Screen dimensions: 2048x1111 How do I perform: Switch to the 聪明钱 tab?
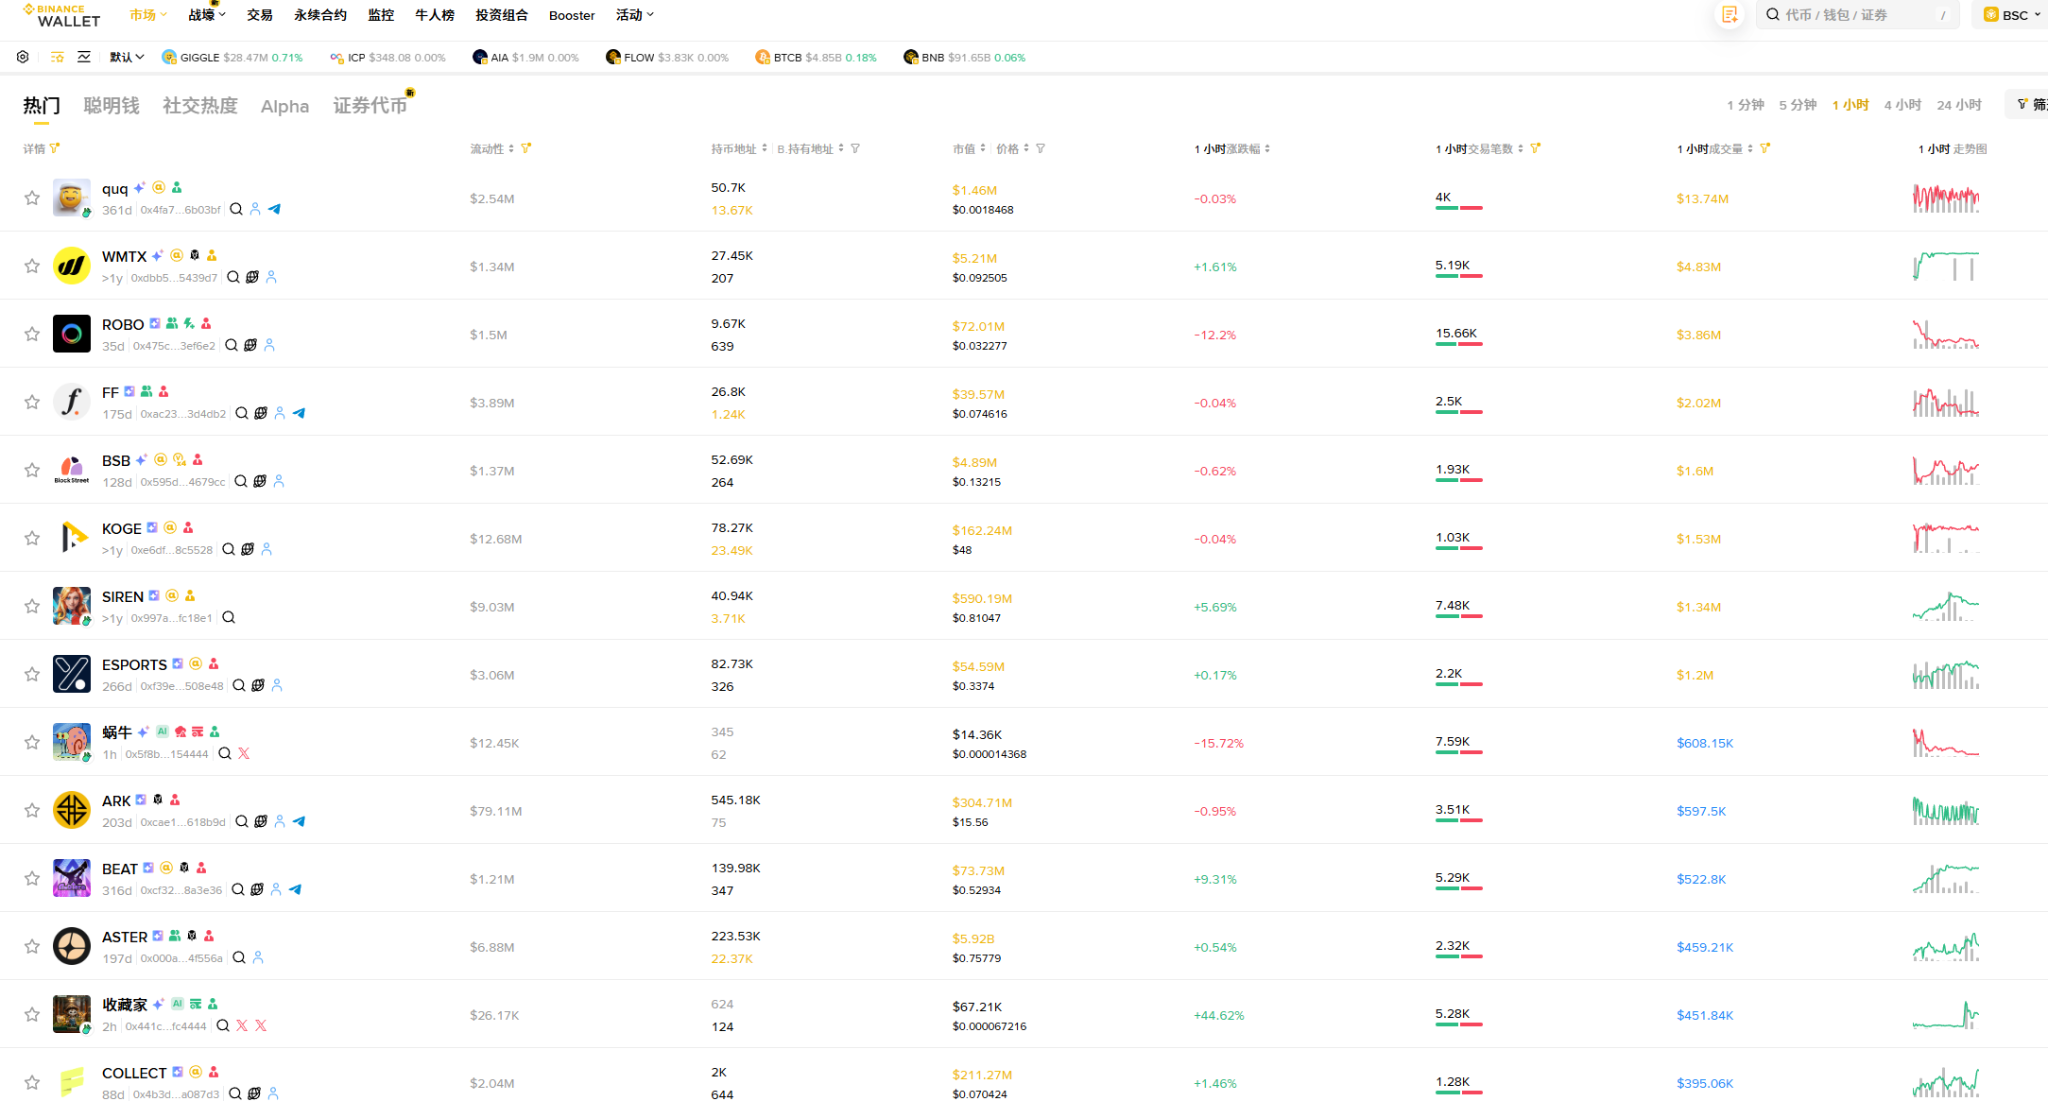(111, 105)
